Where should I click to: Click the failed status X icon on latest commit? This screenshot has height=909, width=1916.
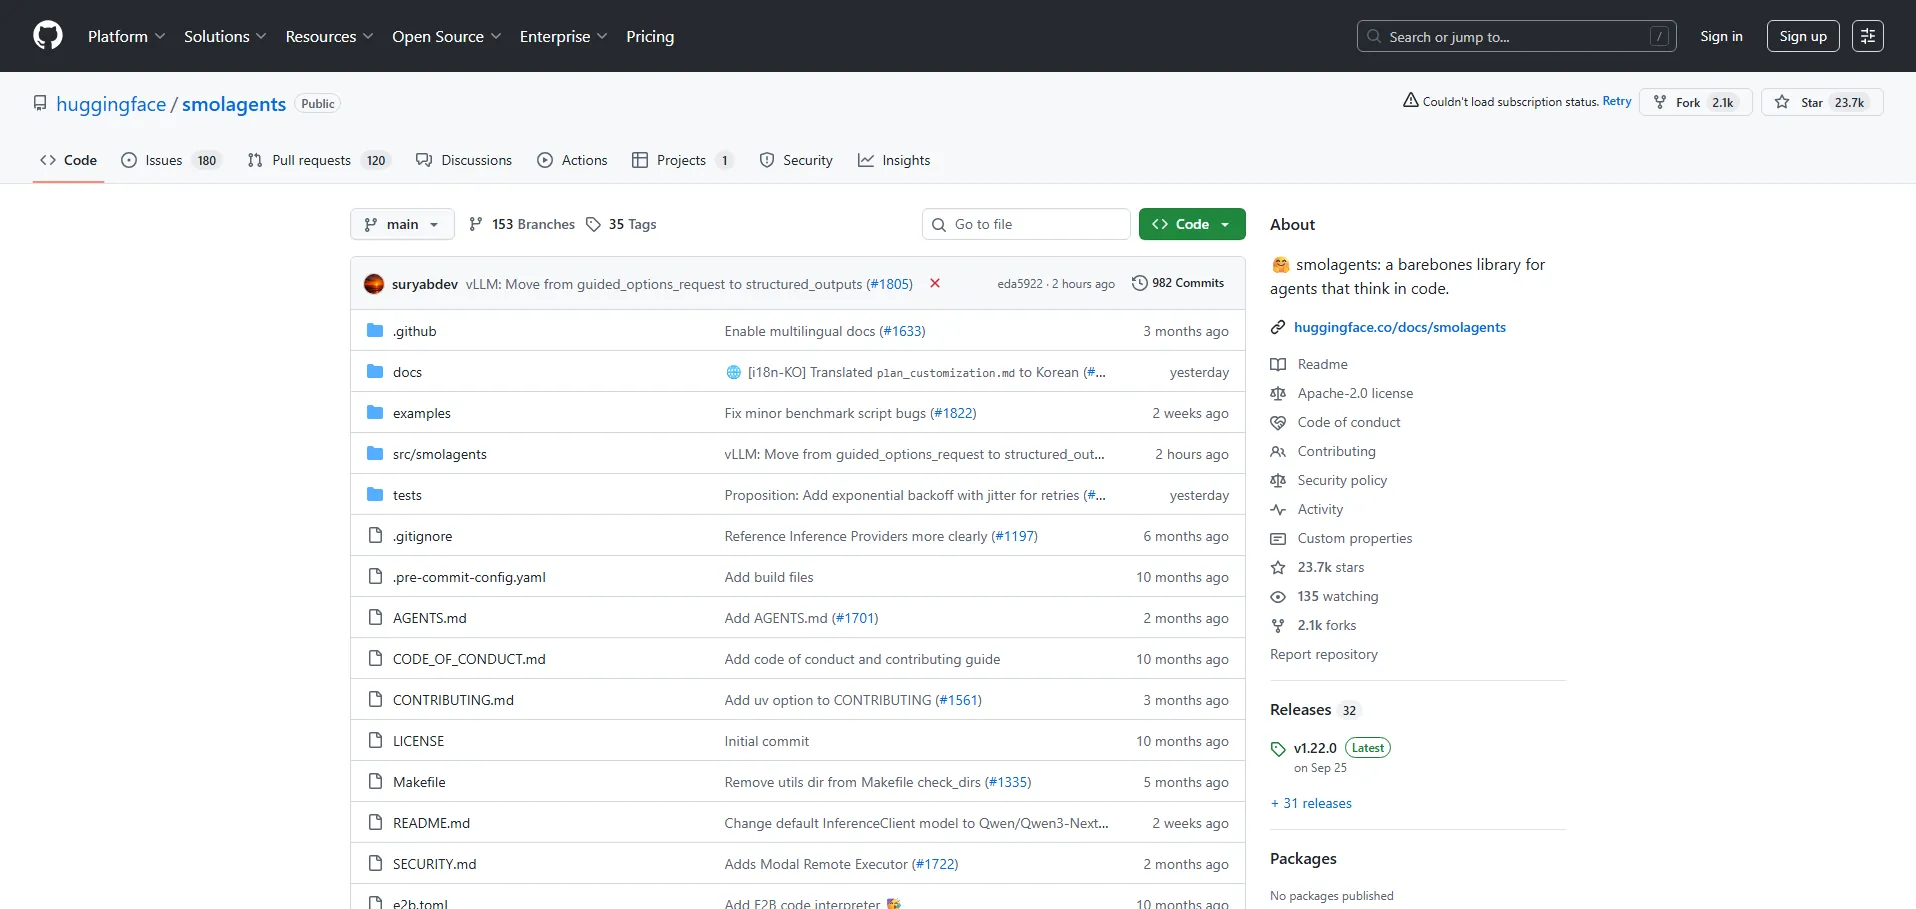pyautogui.click(x=935, y=284)
